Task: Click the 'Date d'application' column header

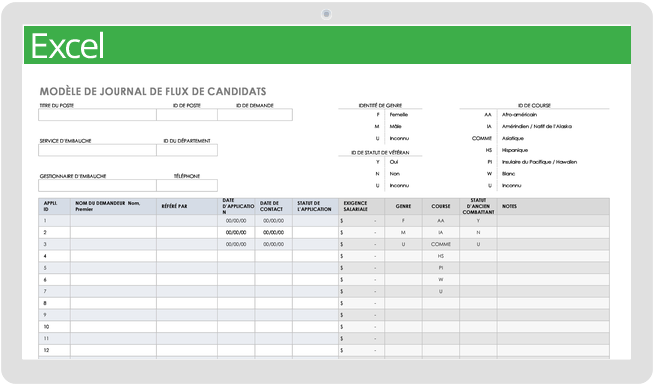Action: (x=236, y=206)
